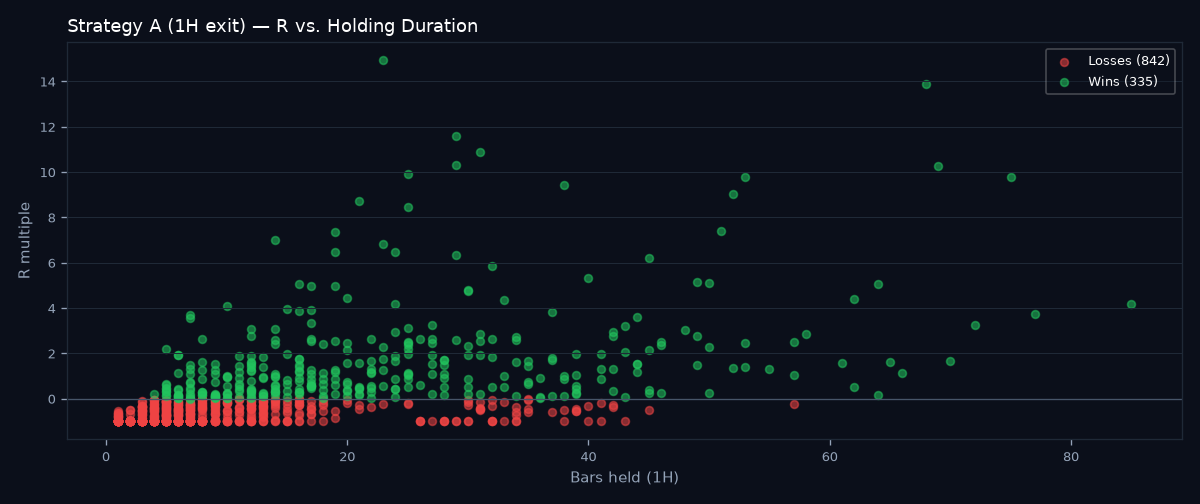Screen dimensions: 1200x504
Task: Click the x-axis tick label '40'
Action: coord(588,456)
